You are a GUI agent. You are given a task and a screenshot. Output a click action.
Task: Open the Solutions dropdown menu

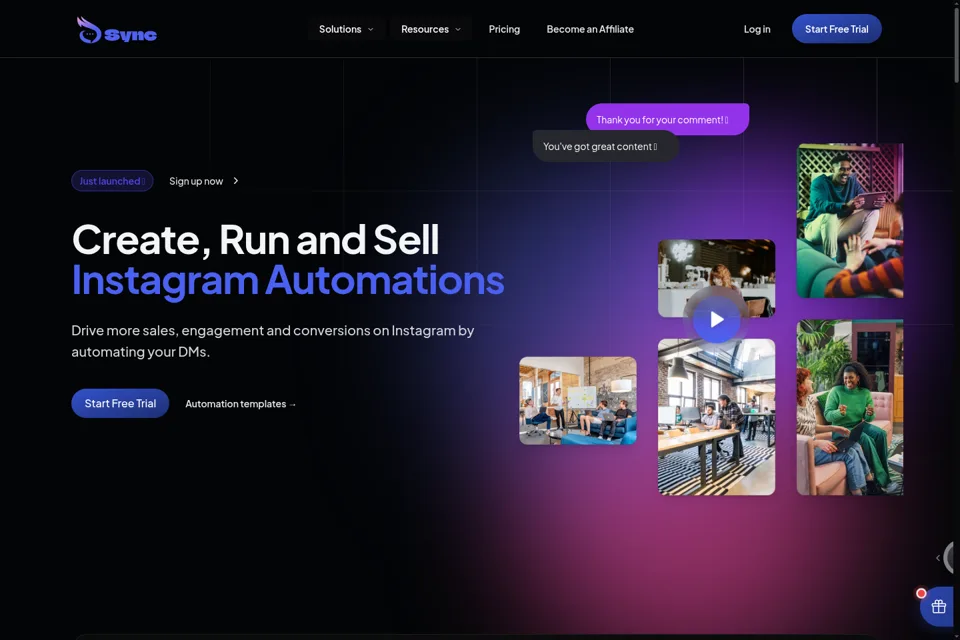[x=346, y=29]
